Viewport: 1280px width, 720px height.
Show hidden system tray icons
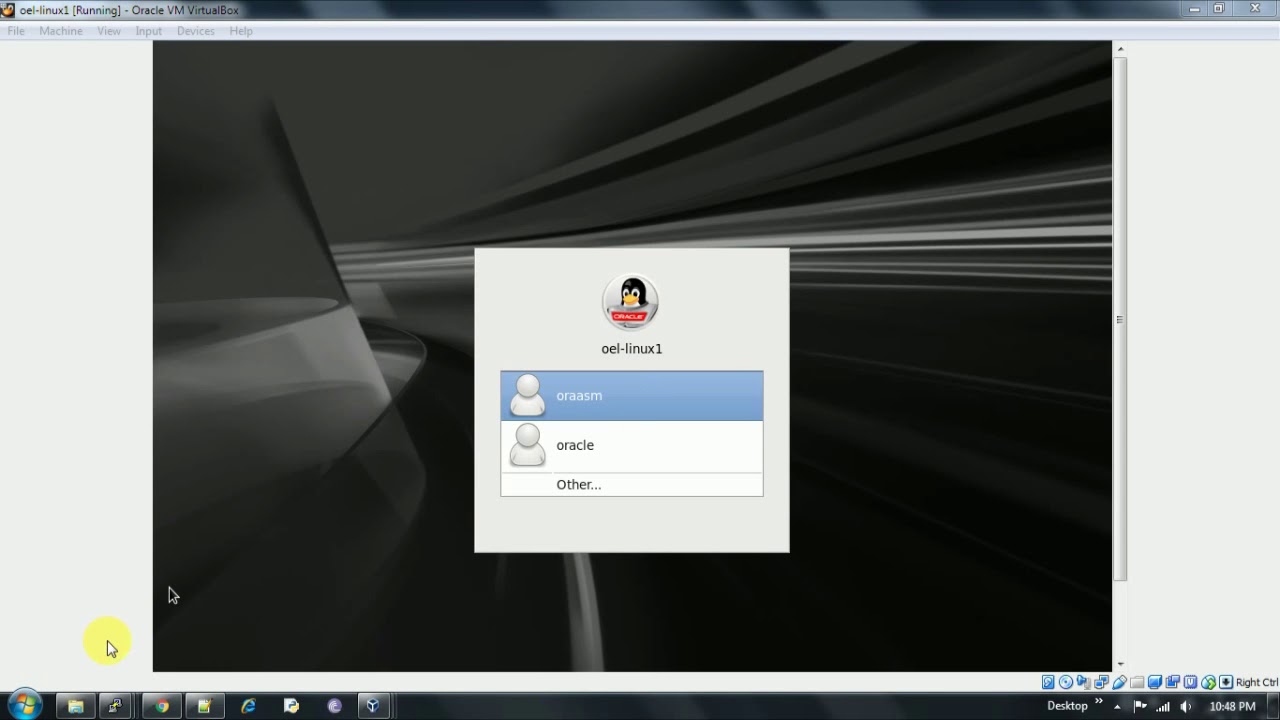click(1117, 707)
